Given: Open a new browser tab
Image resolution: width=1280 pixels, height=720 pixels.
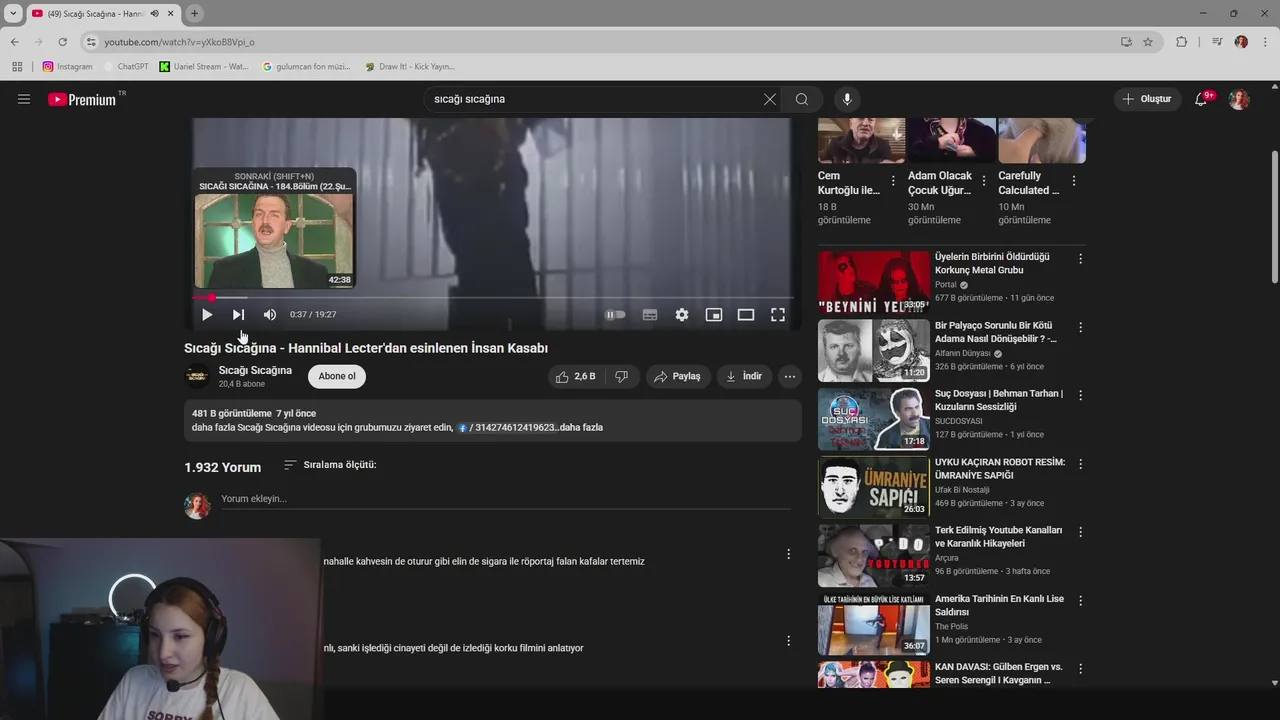Looking at the screenshot, I should 195,13.
